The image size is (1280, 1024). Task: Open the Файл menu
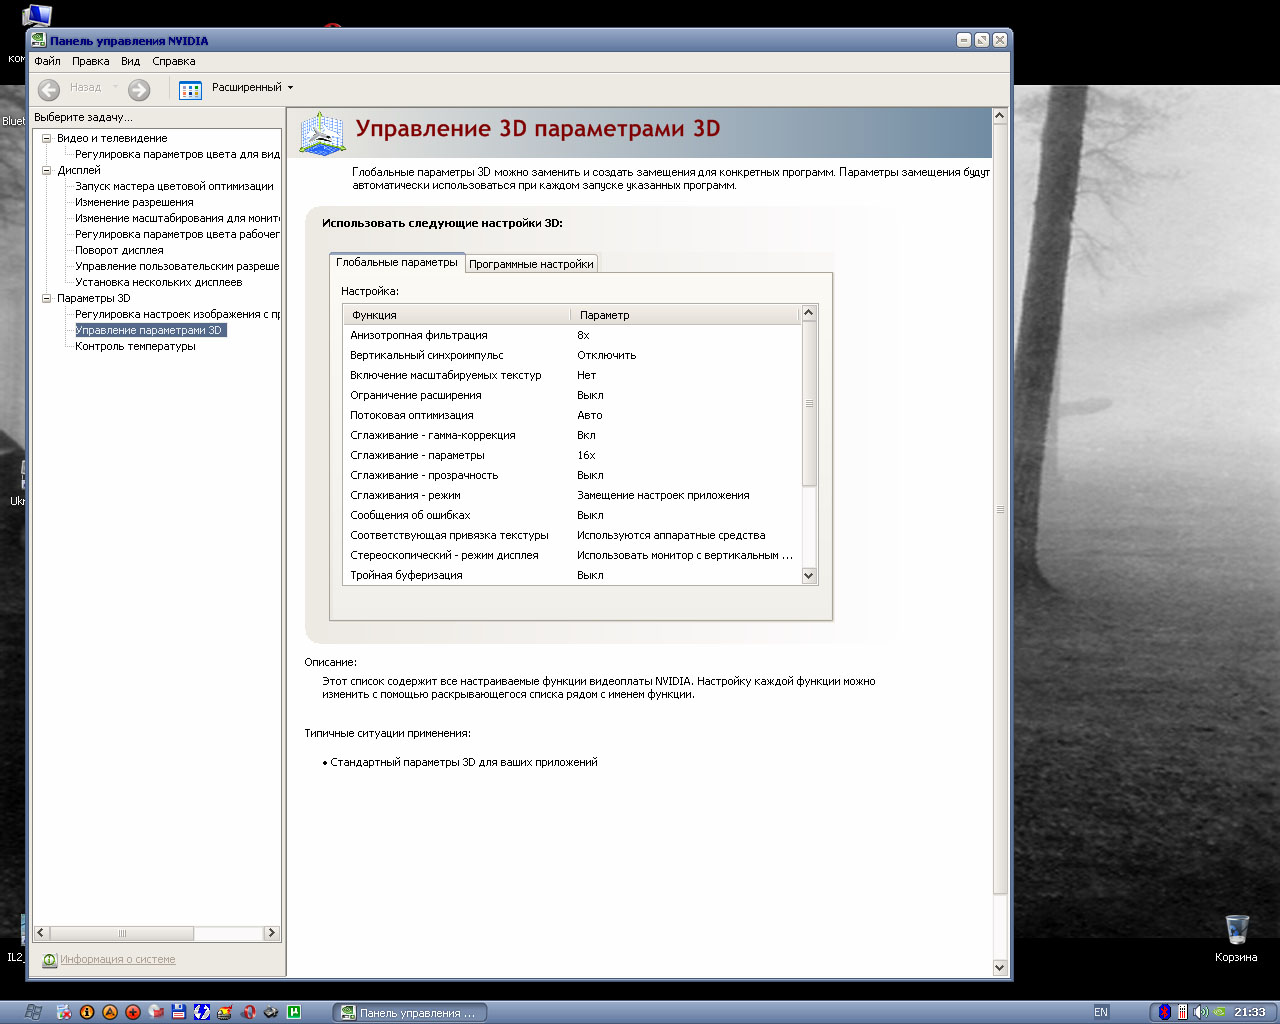click(x=47, y=61)
